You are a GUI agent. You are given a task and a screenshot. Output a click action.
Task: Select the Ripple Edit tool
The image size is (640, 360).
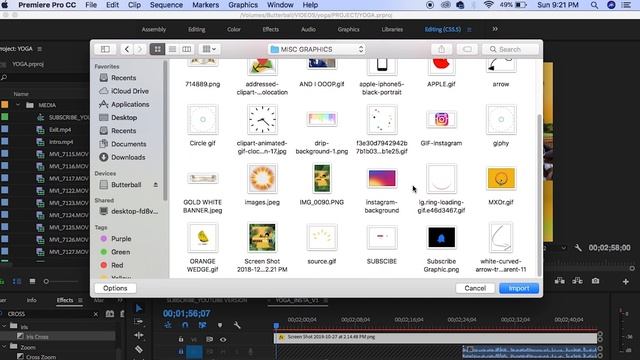(x=139, y=336)
